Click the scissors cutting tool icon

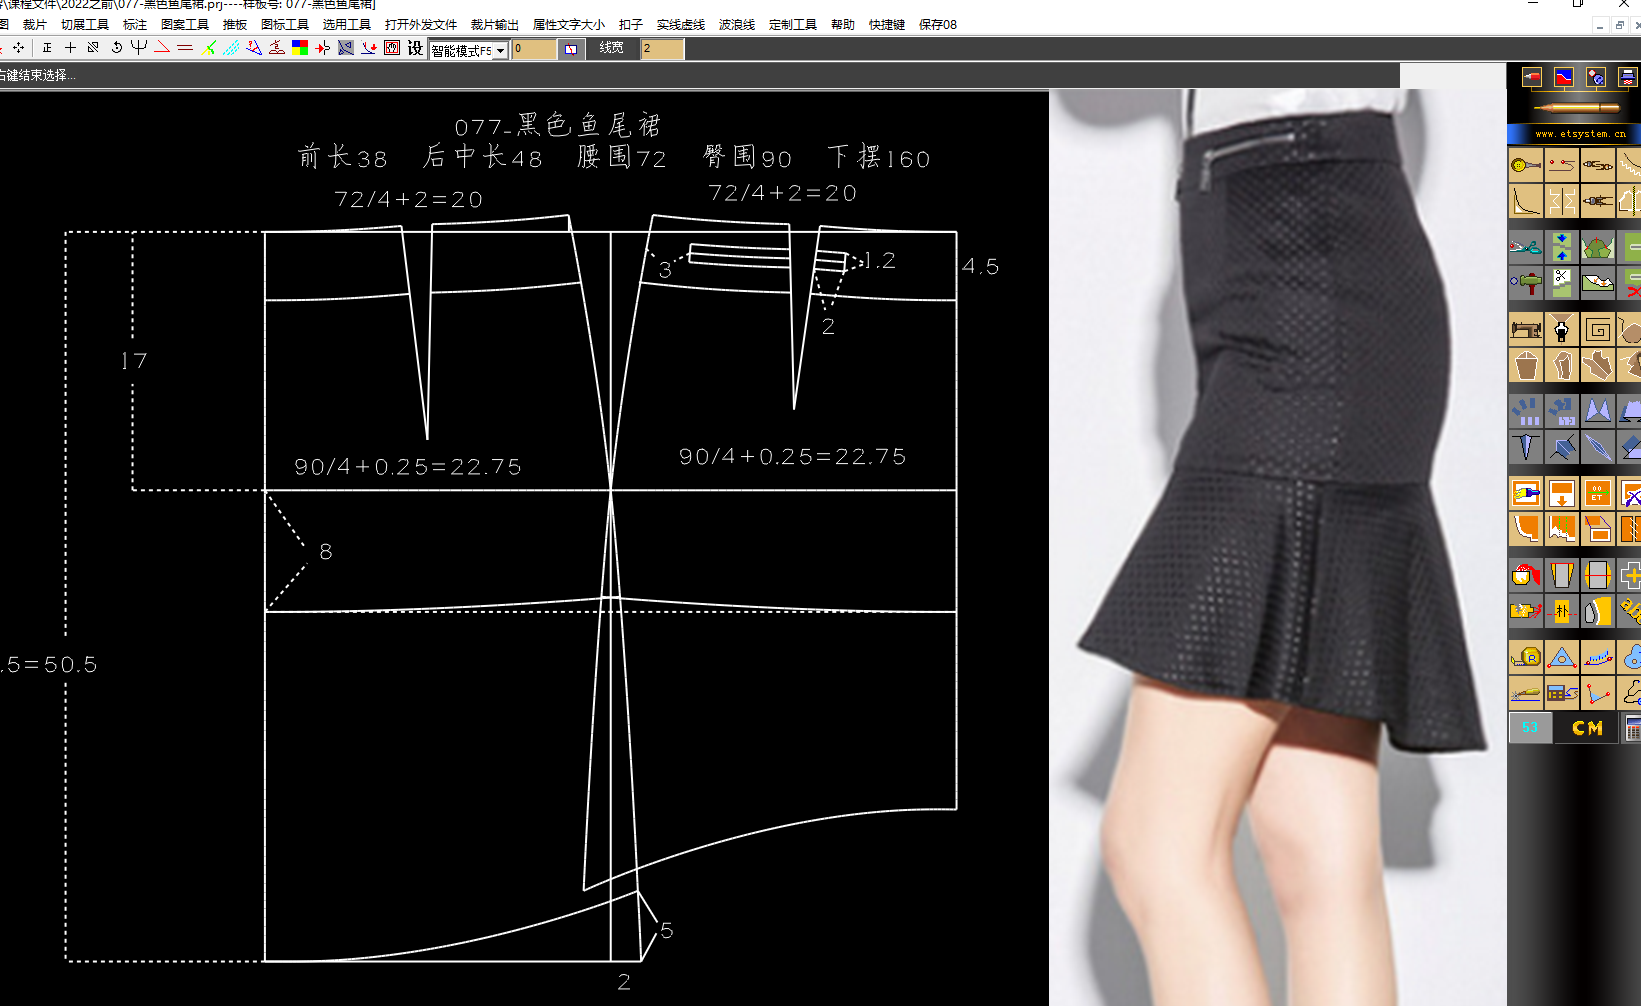pyautogui.click(x=1526, y=246)
